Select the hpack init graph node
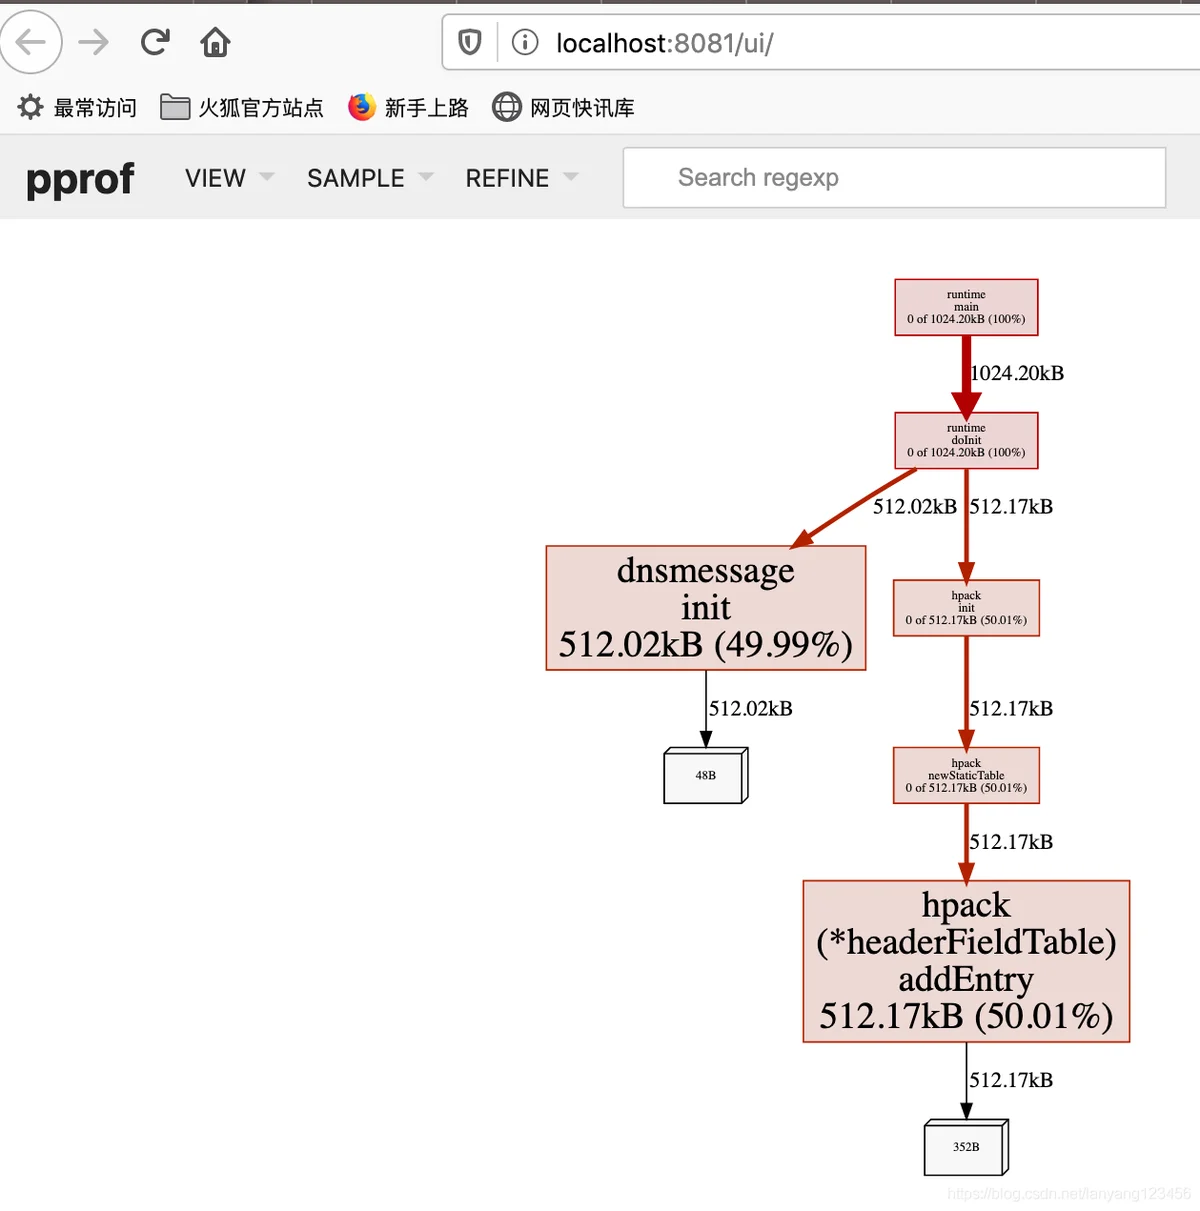 (x=966, y=608)
